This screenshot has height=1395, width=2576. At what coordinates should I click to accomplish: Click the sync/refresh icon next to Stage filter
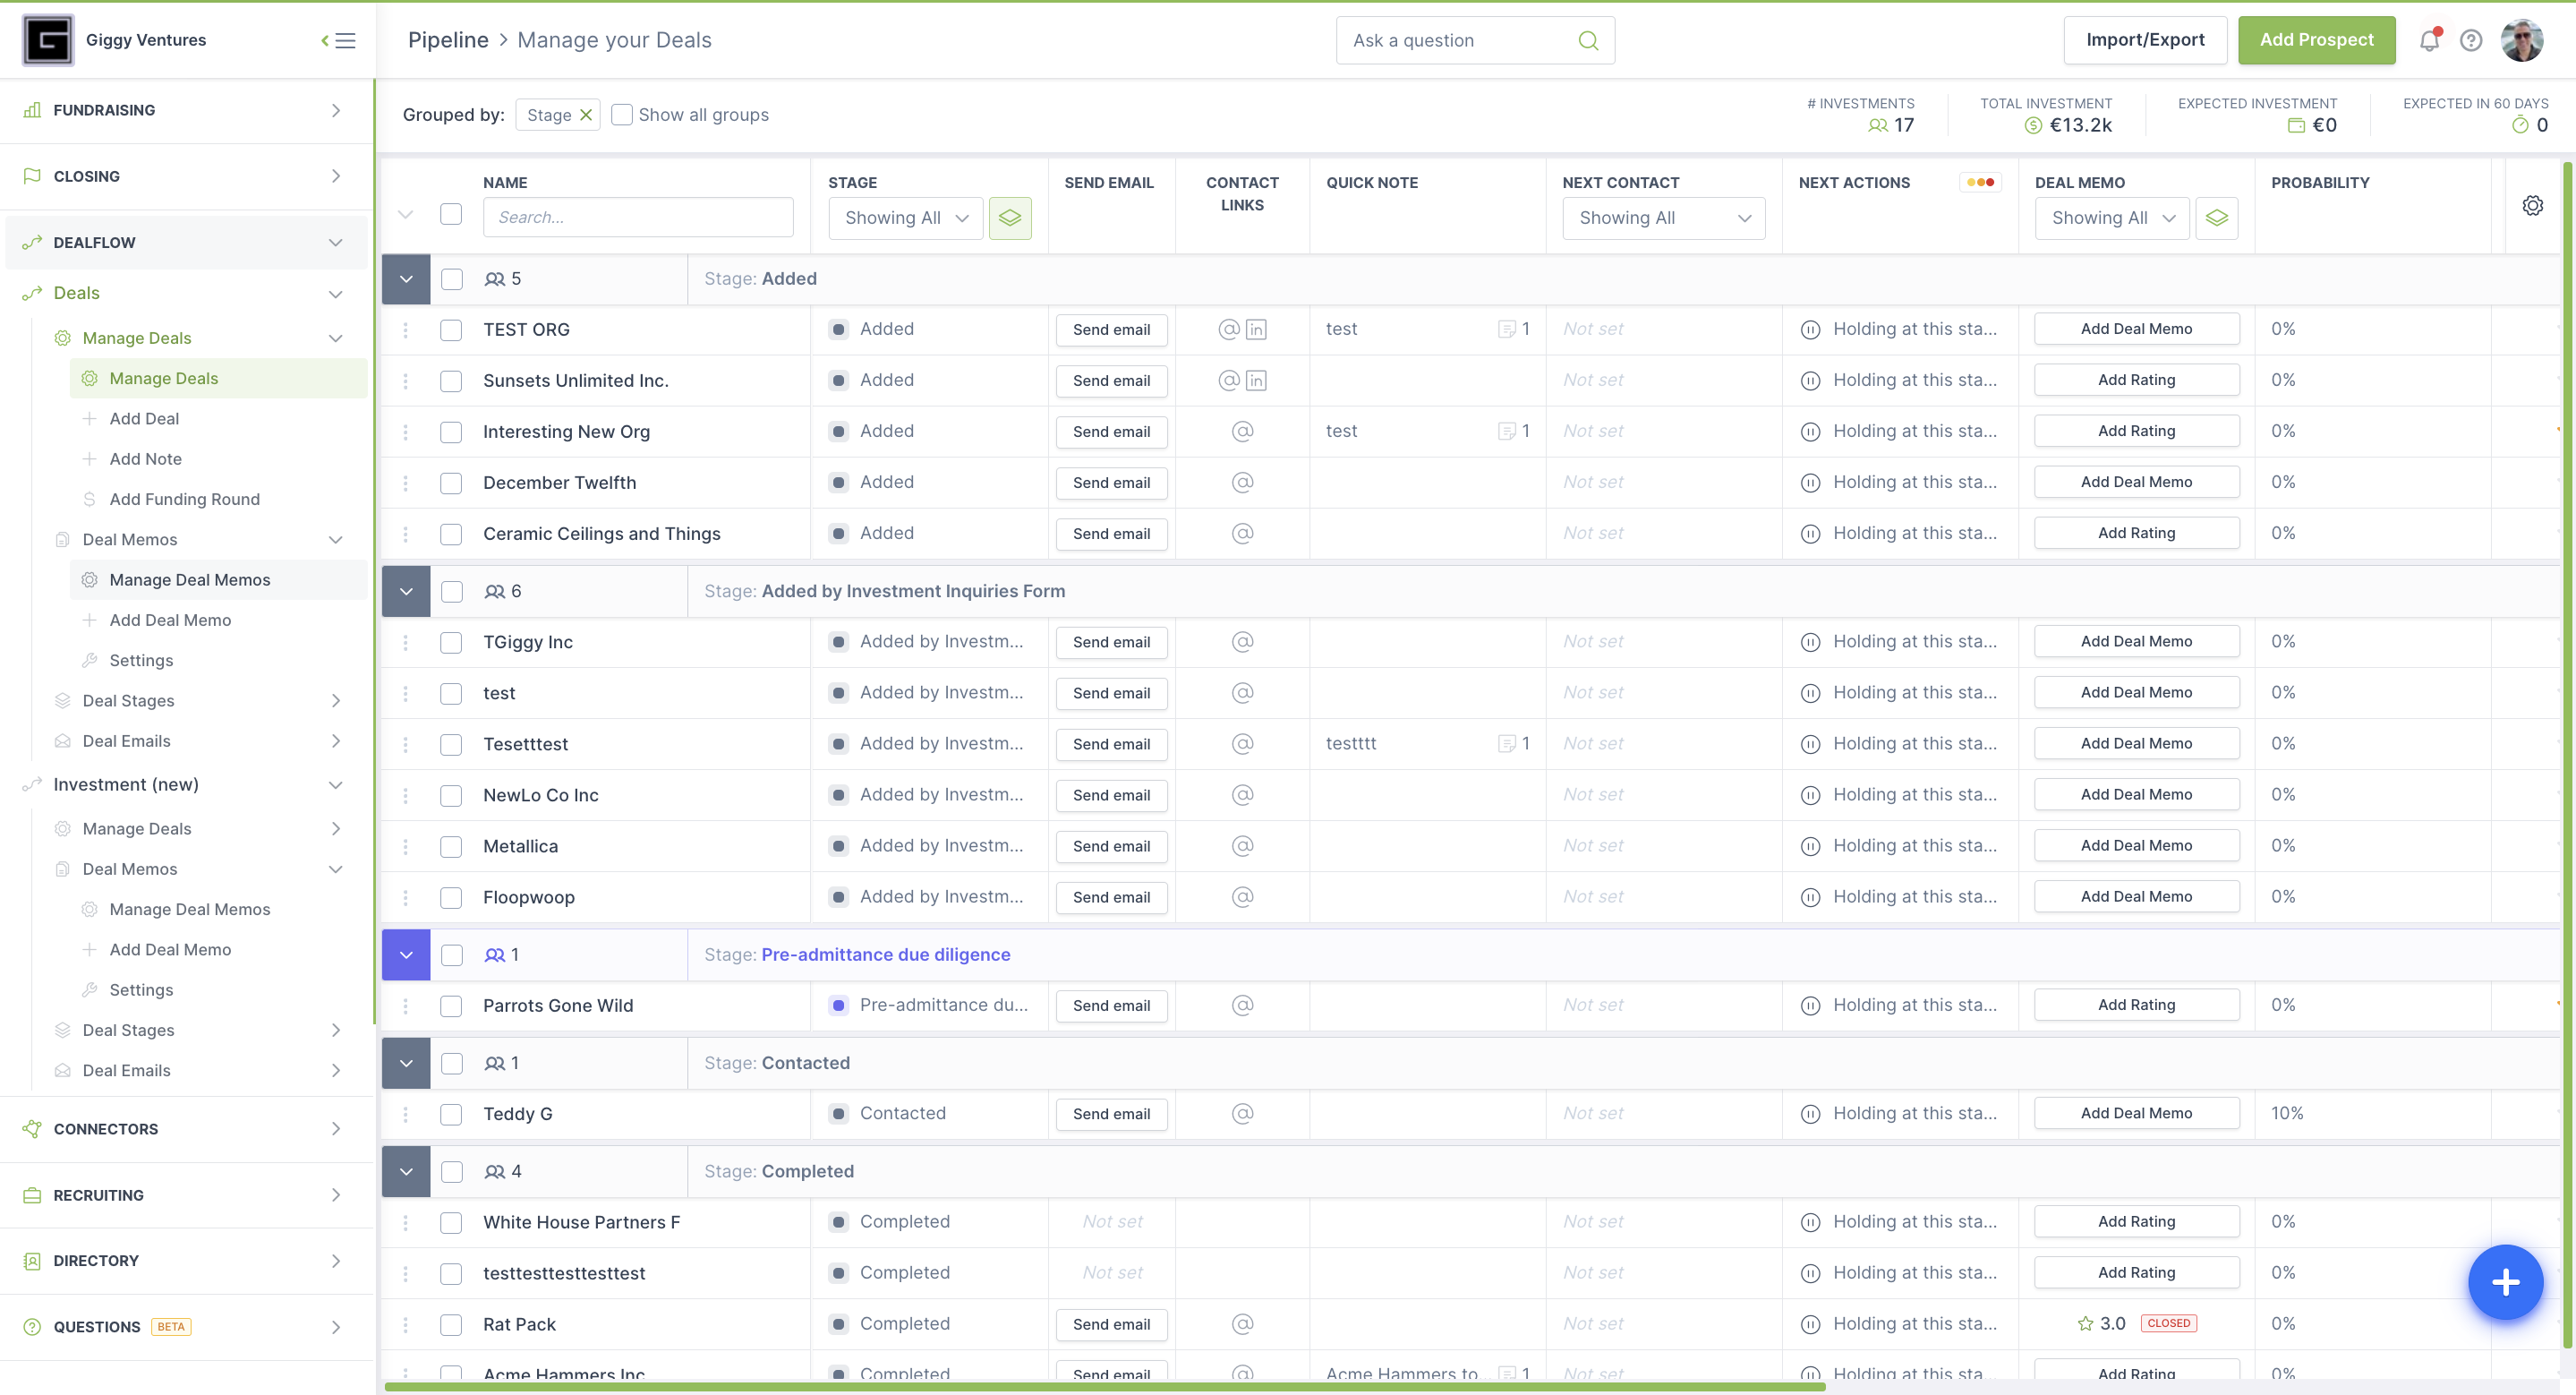(x=1011, y=217)
